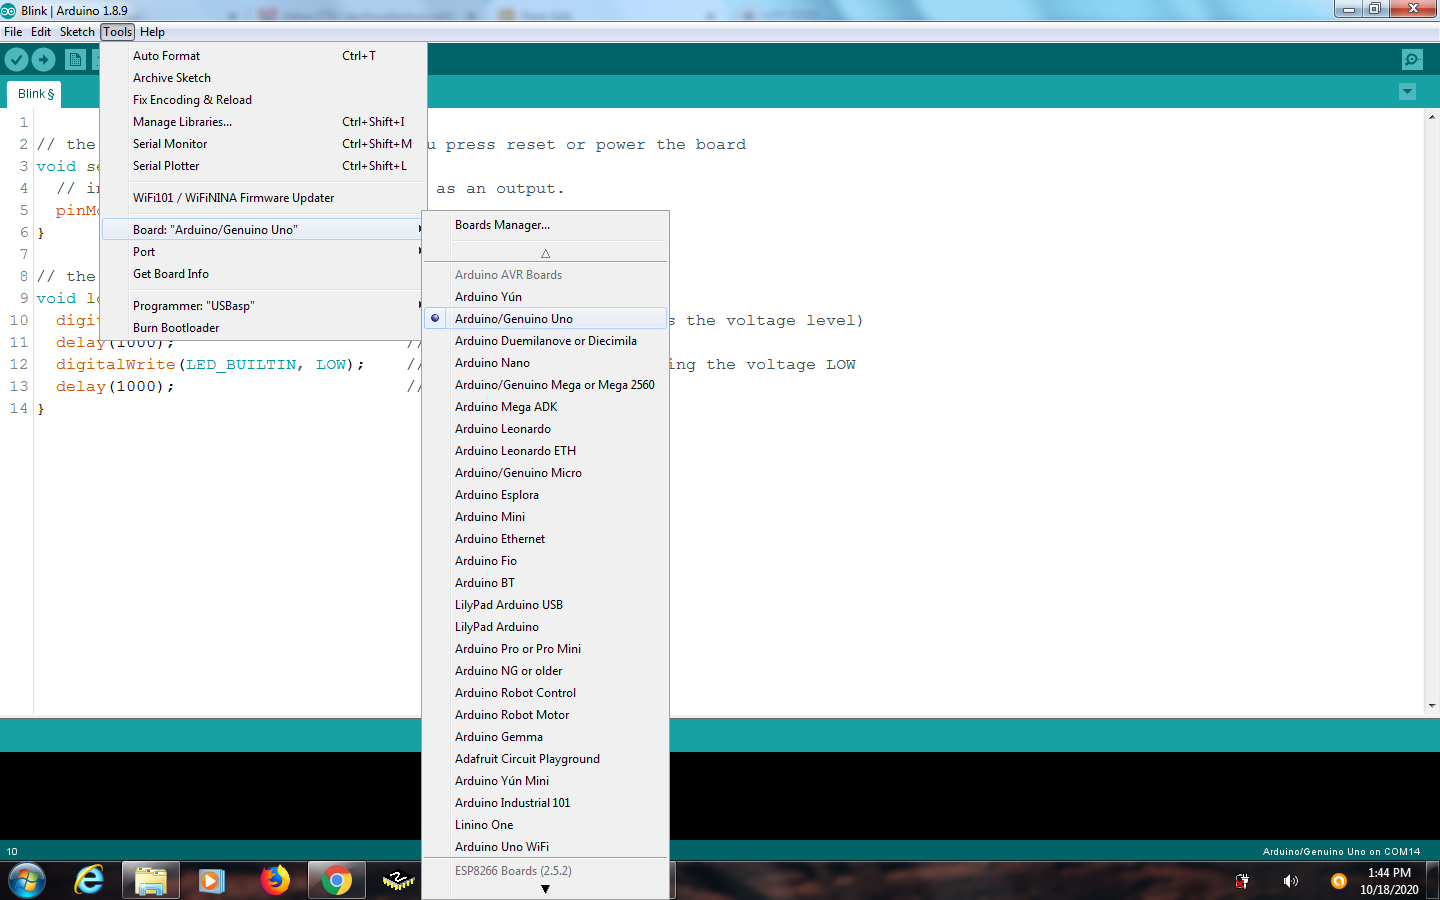Screen dimensions: 1440x900
Task: Open the Help menu
Action: (x=152, y=32)
